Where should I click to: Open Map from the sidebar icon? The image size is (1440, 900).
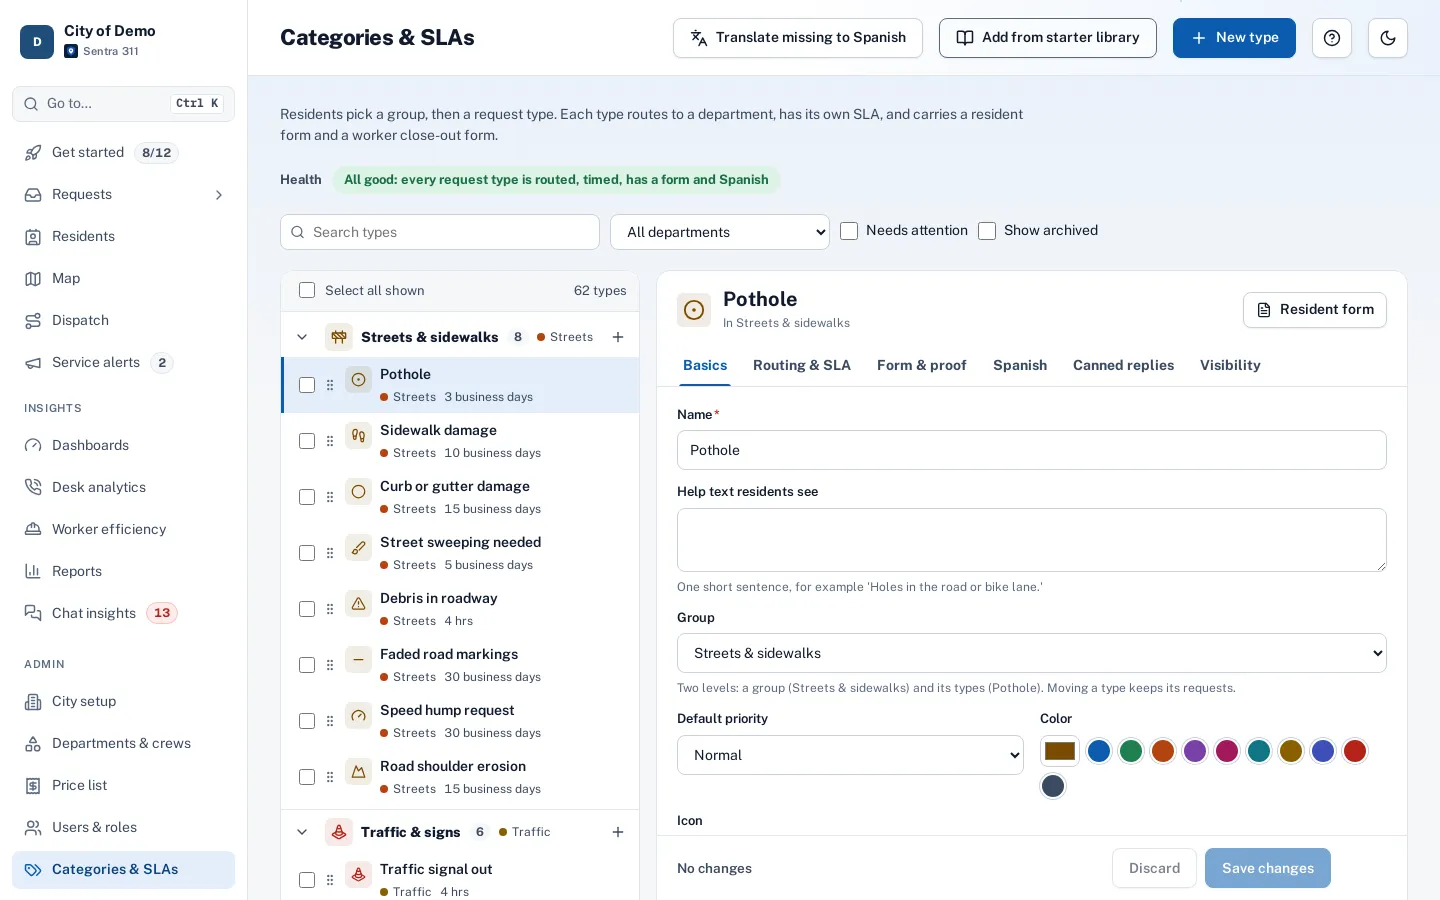point(33,279)
